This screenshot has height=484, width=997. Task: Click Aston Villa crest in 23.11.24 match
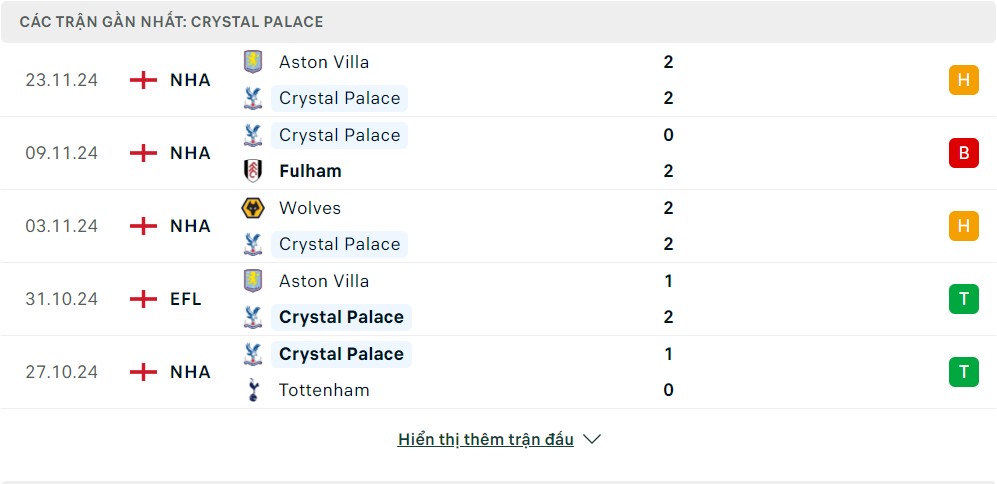point(253,62)
